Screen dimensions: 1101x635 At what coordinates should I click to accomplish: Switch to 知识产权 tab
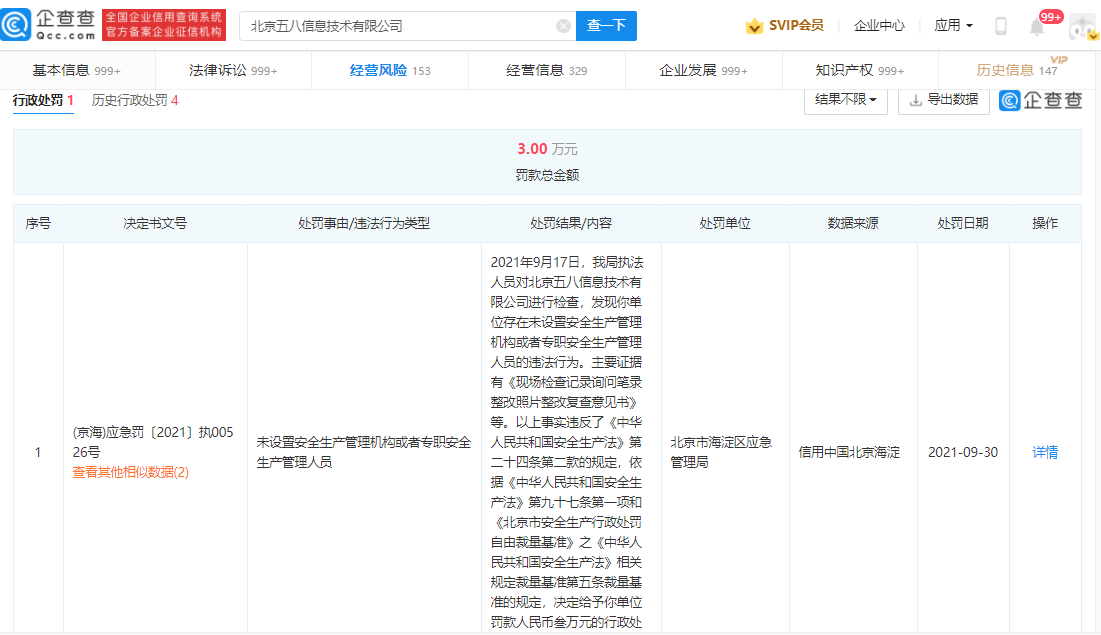click(x=859, y=70)
